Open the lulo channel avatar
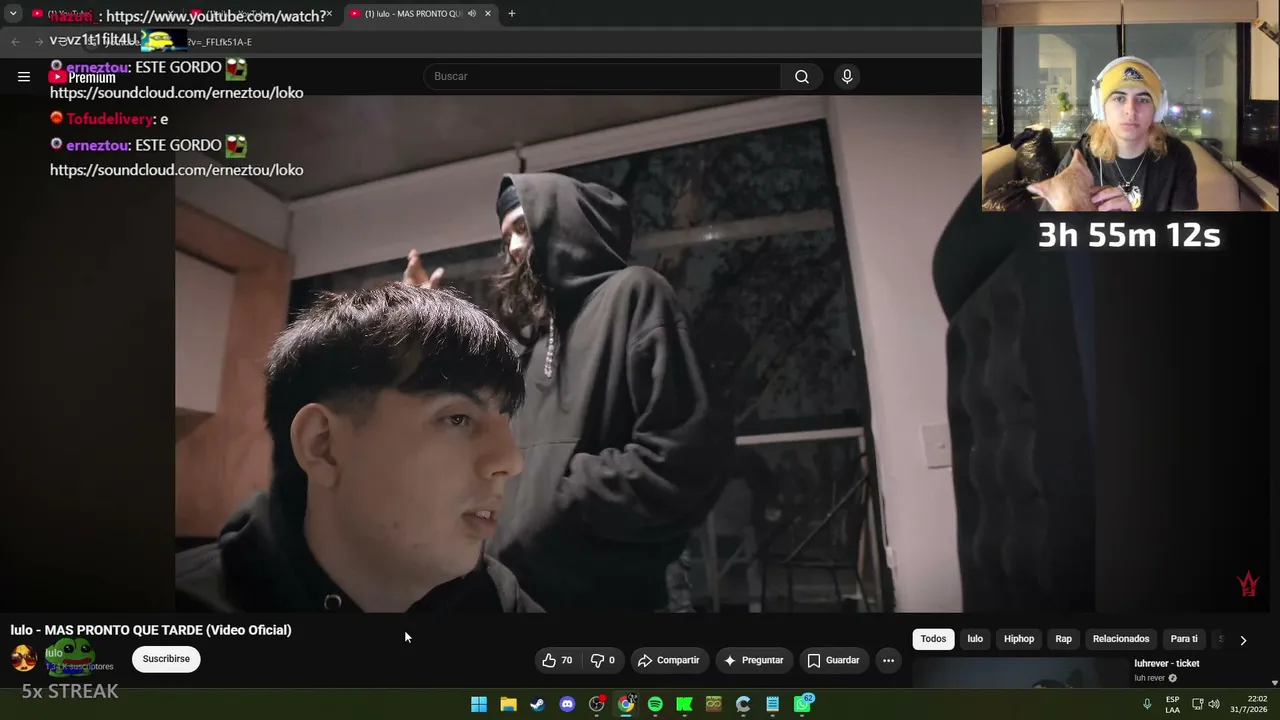 tap(23, 658)
